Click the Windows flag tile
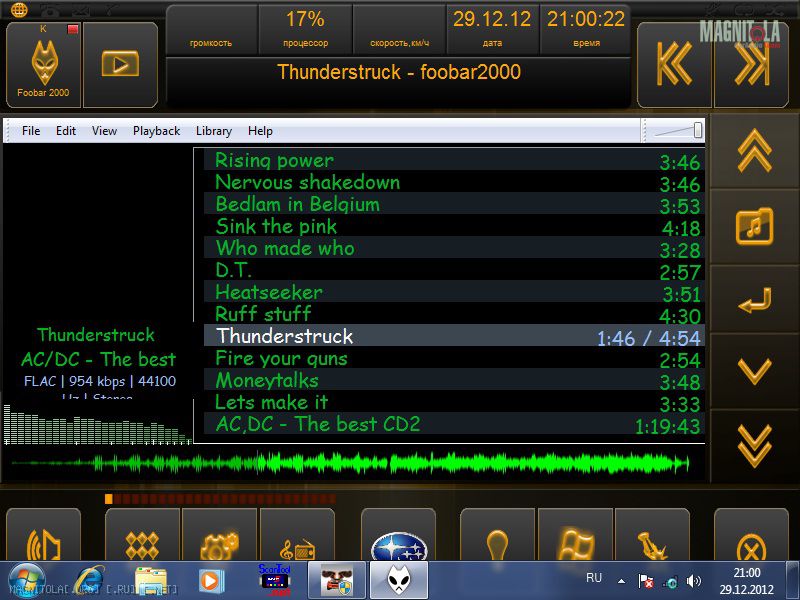Screen dimensions: 800x600 (x=575, y=535)
